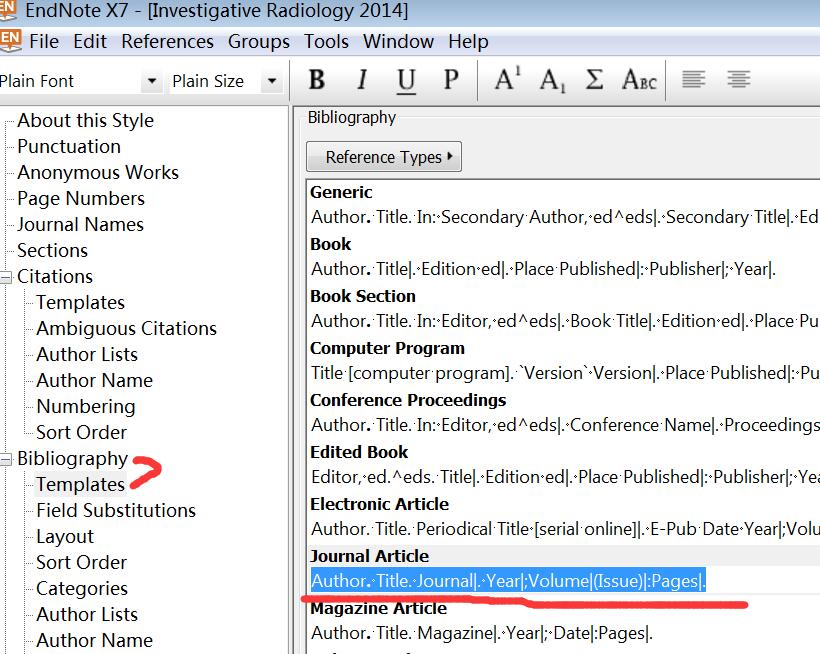Open the Edit menu
The height and width of the screenshot is (654, 820).
click(90, 41)
